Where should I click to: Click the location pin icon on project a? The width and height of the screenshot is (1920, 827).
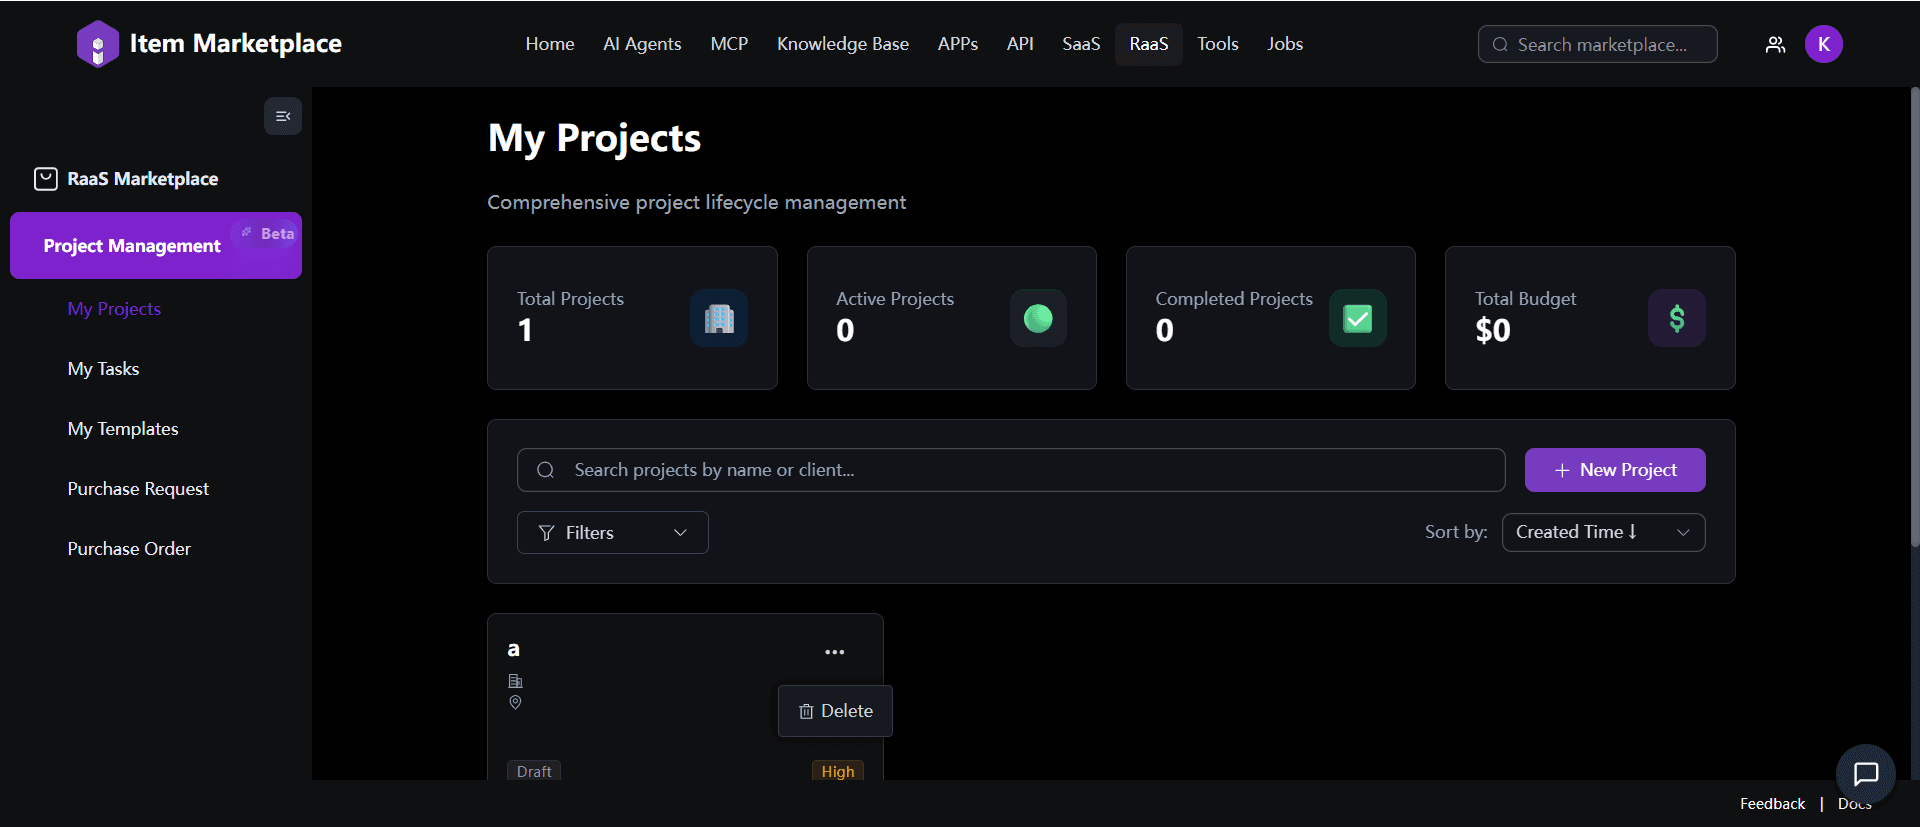(515, 702)
